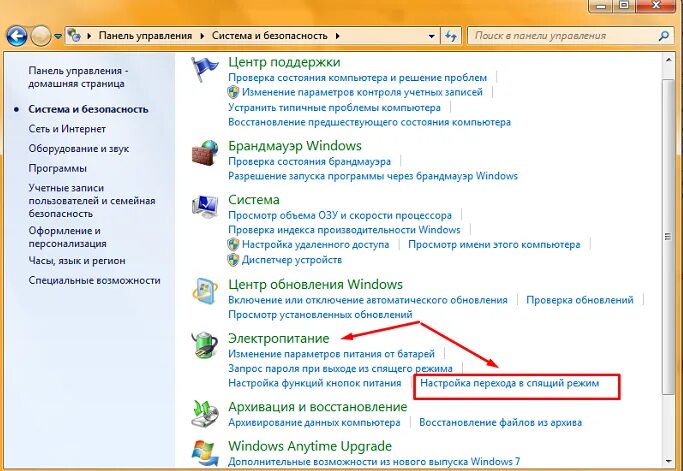Open Панель управления - домашняя страница
This screenshot has height=471, width=683.
[78, 77]
